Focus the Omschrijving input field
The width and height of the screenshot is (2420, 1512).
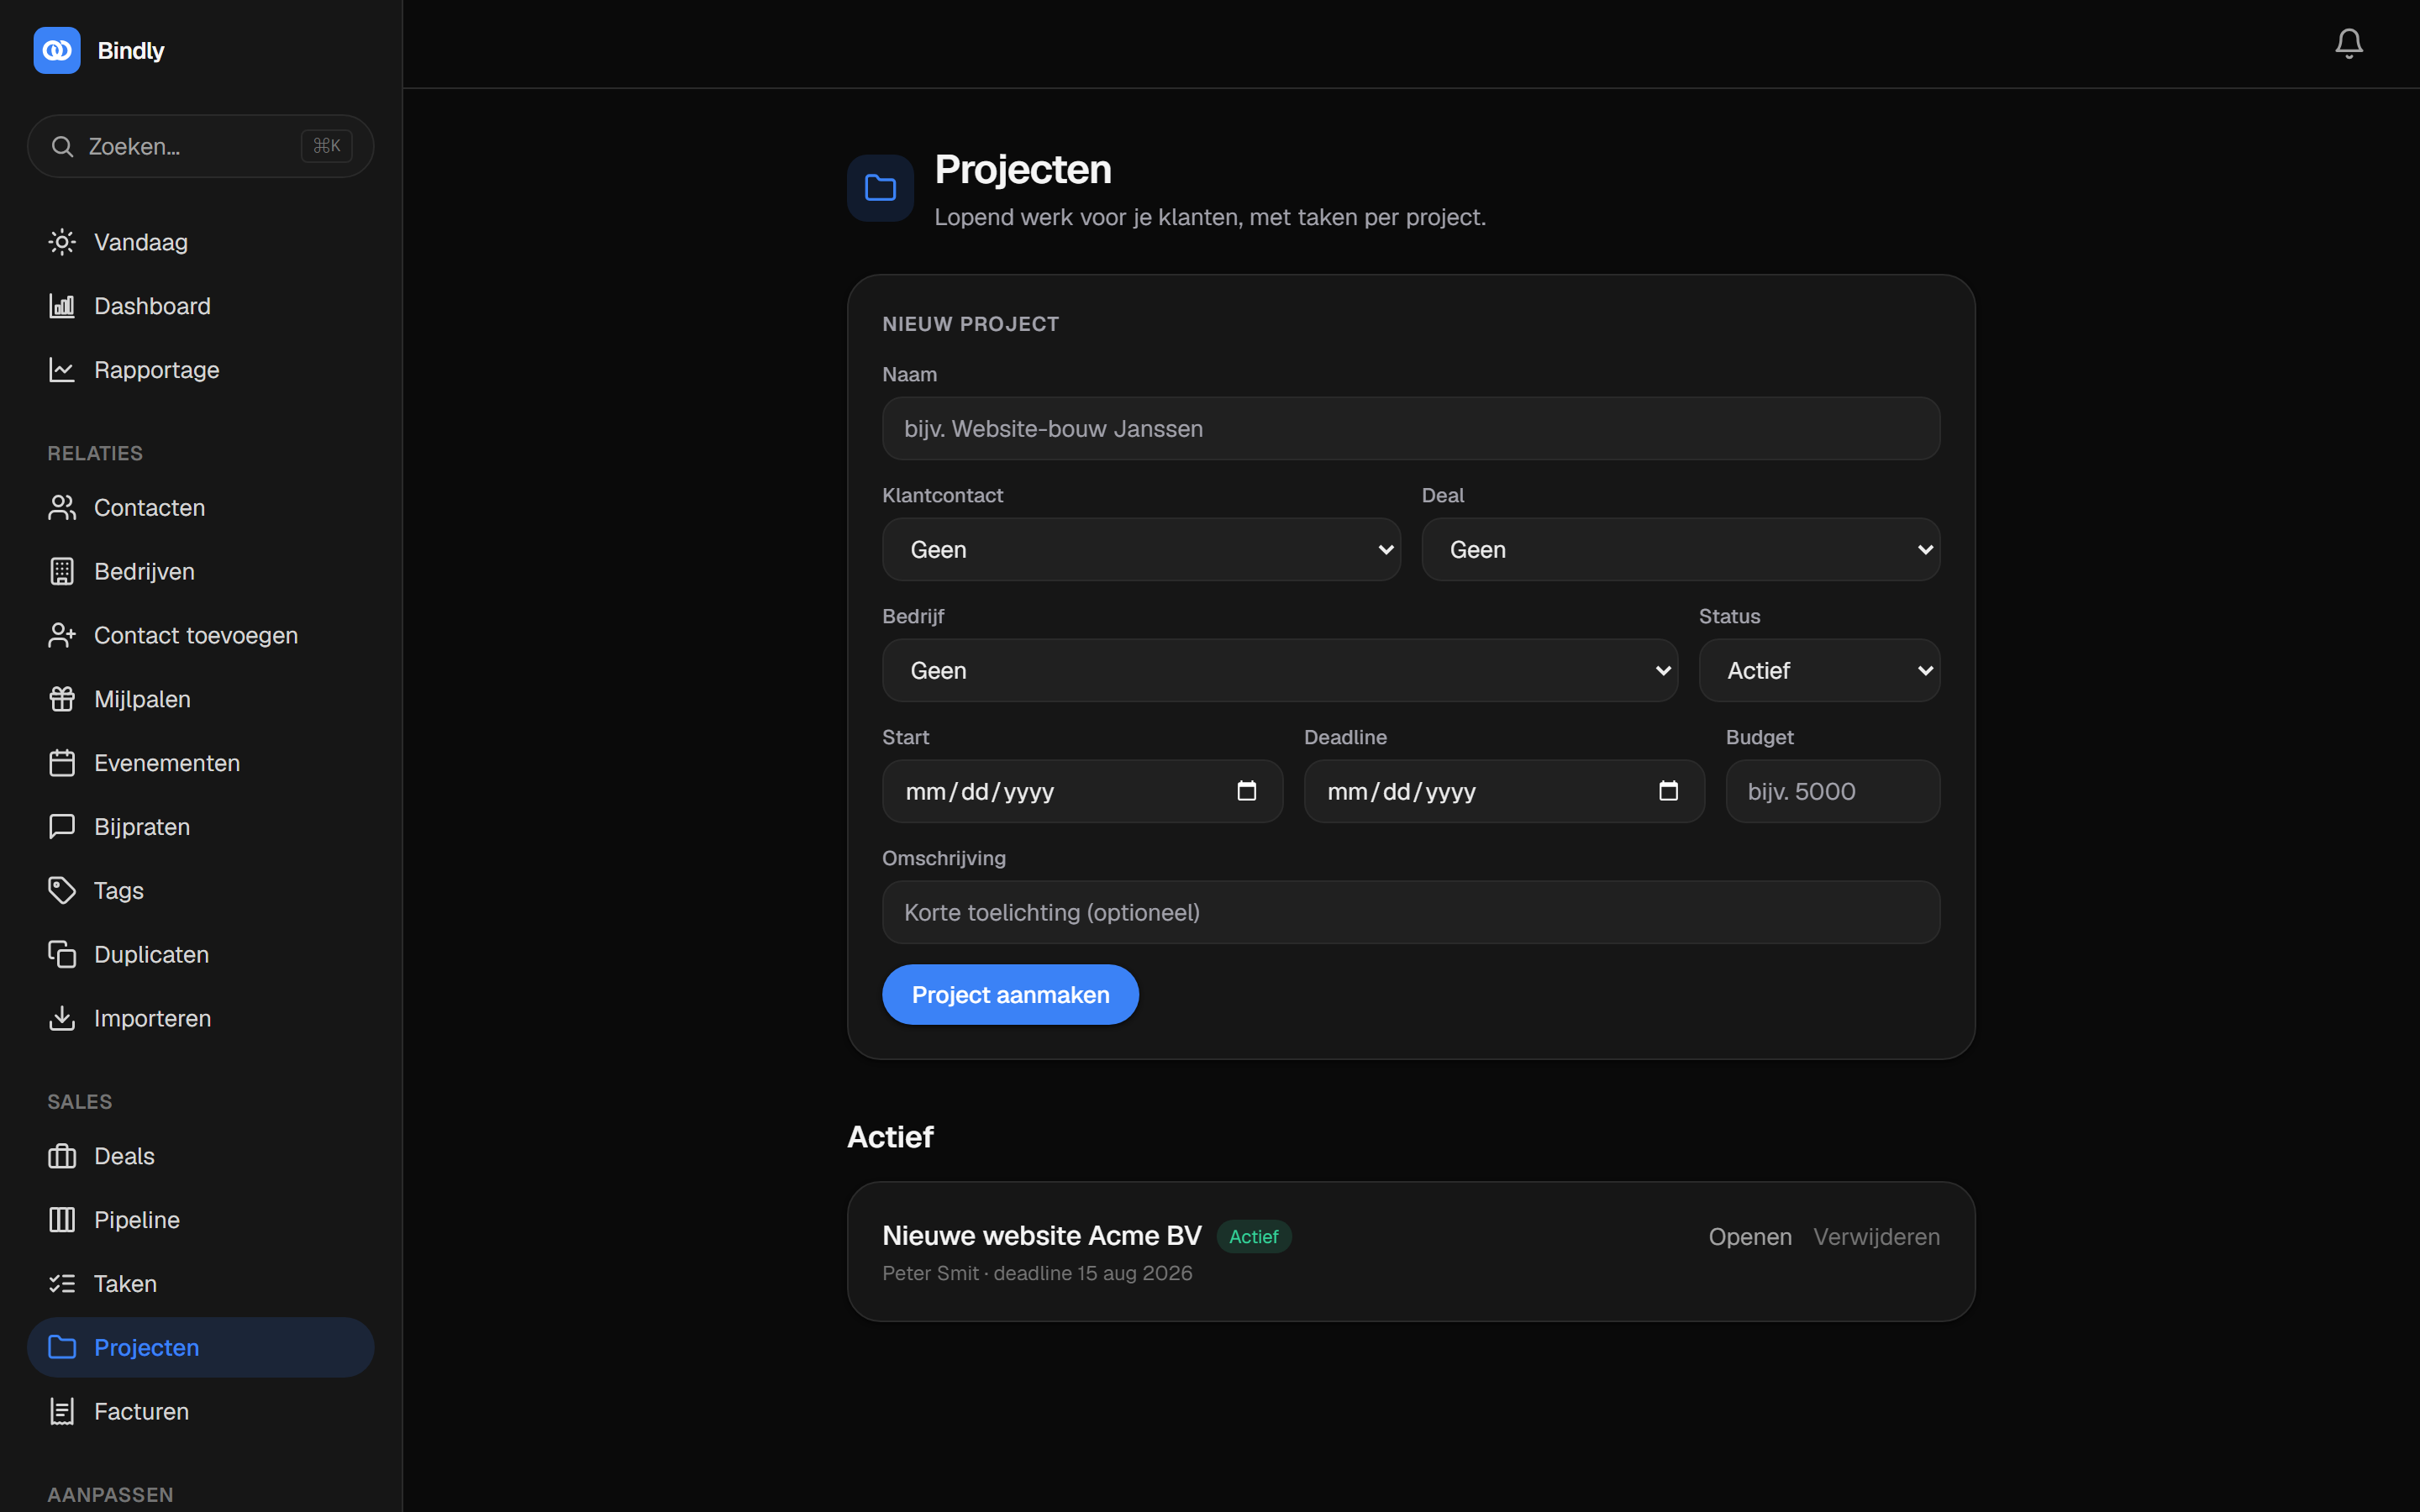1411,912
